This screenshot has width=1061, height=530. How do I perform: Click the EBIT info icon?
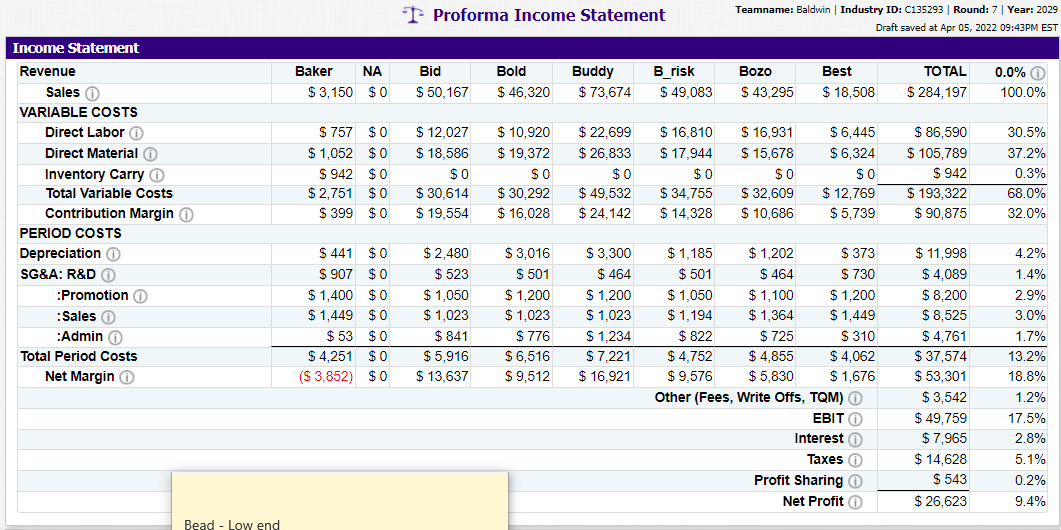click(x=855, y=420)
